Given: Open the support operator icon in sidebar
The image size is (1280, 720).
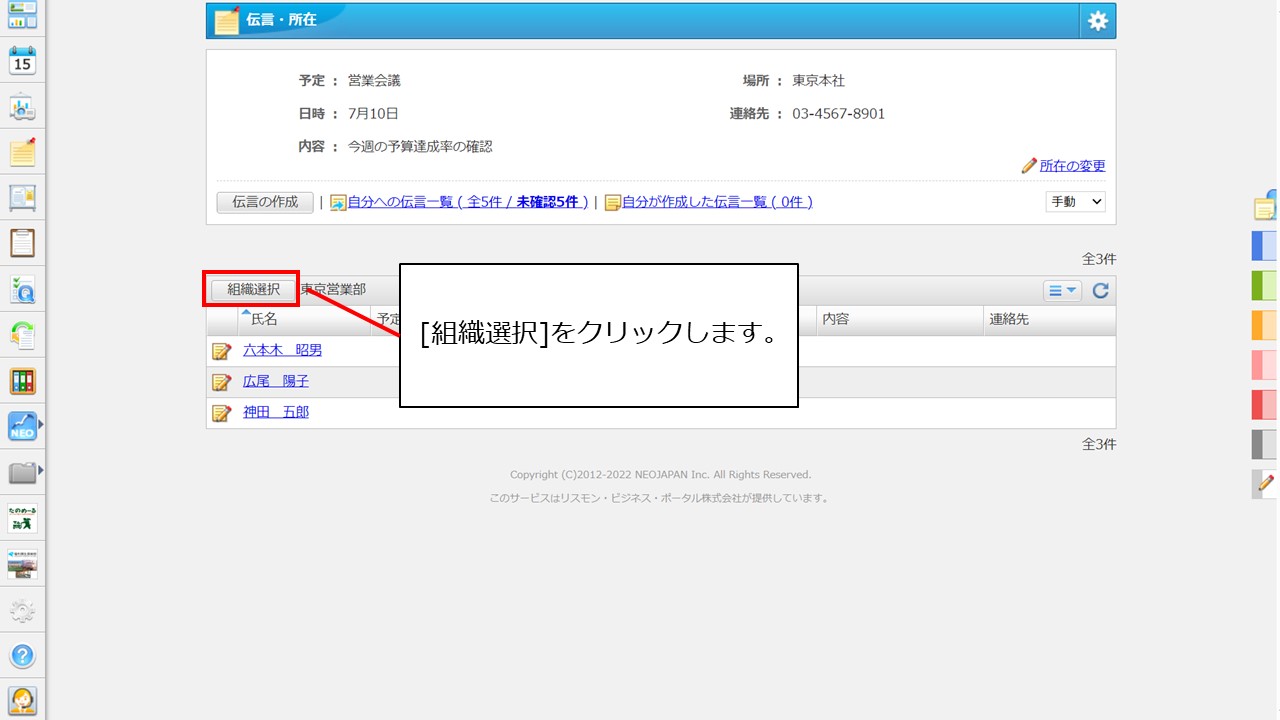Looking at the screenshot, I should click(22, 700).
